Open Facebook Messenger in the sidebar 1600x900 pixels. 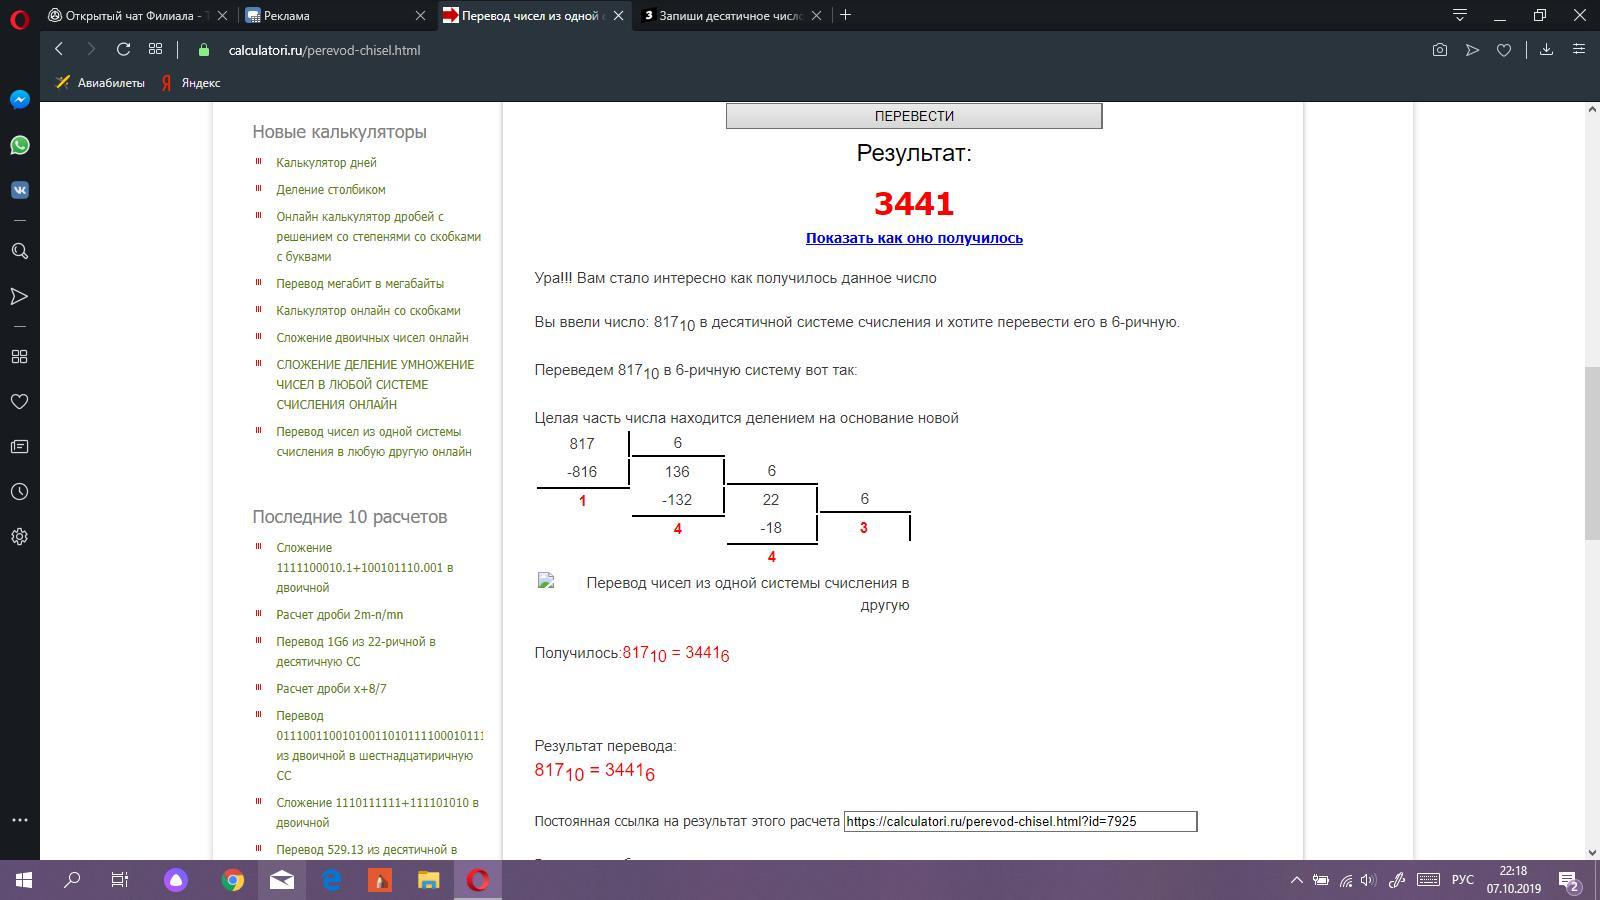pyautogui.click(x=19, y=100)
